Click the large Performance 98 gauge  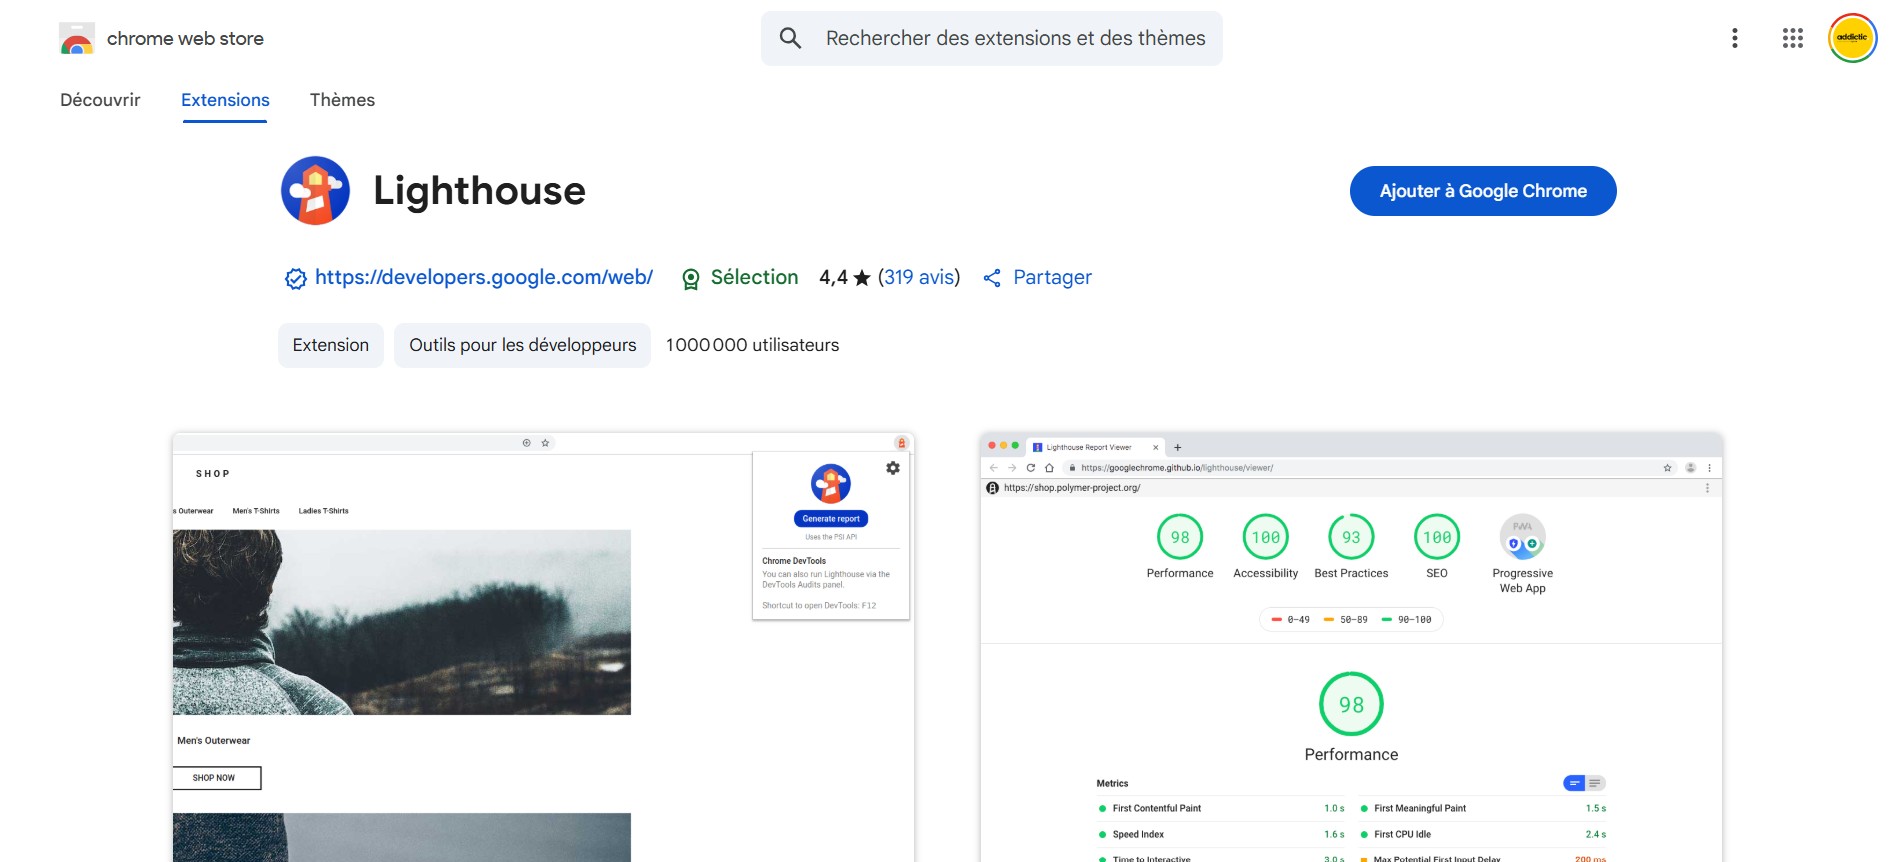coord(1351,704)
